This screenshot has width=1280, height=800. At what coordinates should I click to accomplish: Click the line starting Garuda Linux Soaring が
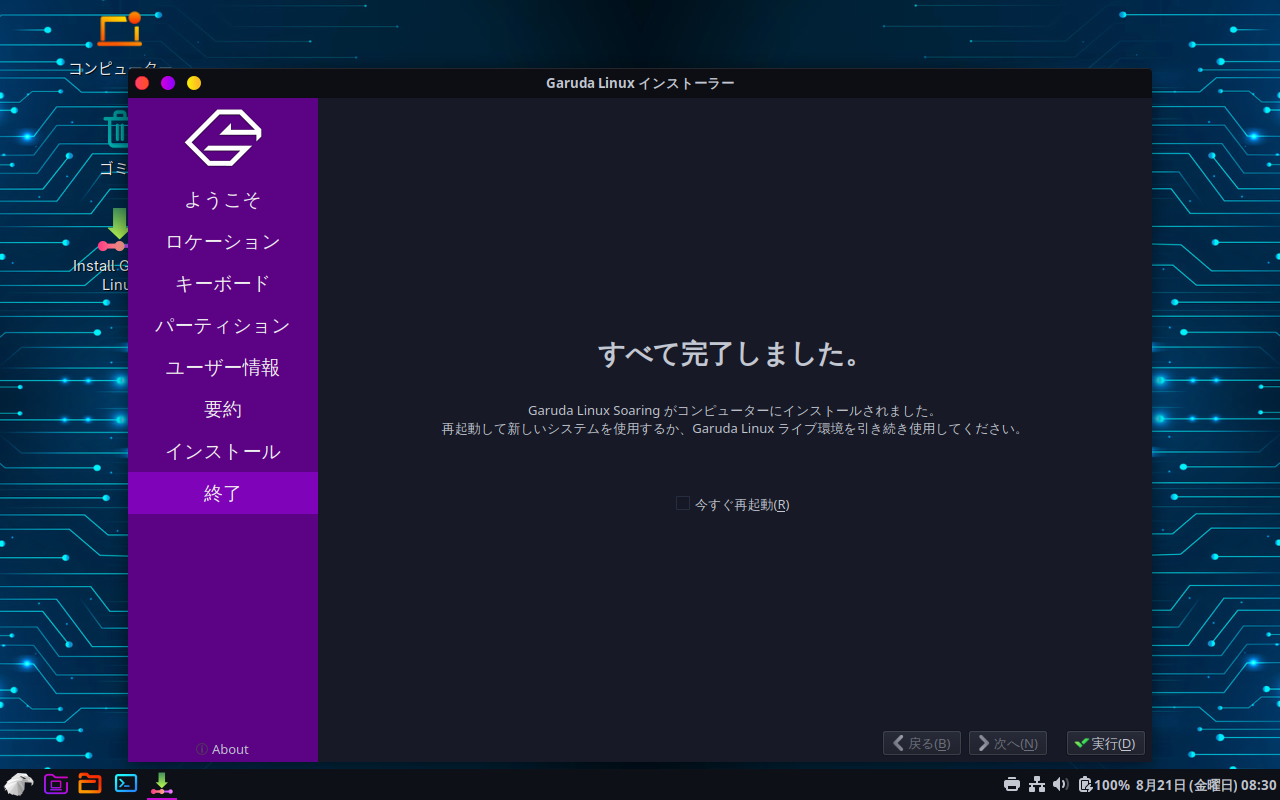(x=732, y=411)
